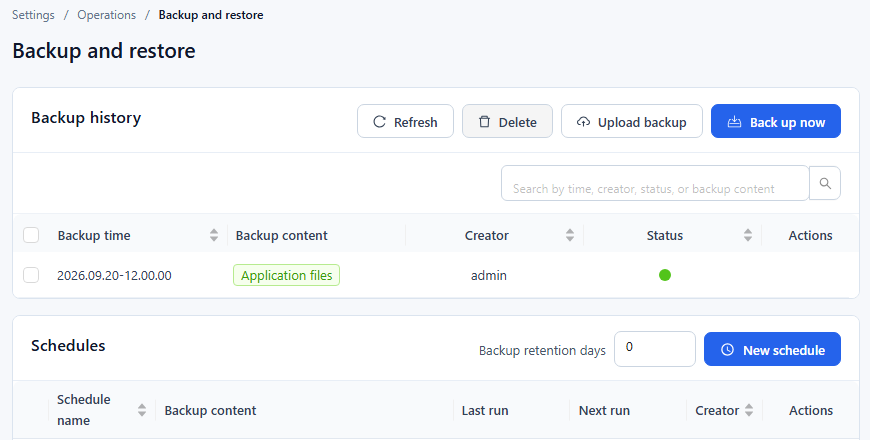The height and width of the screenshot is (440, 870).
Task: Click the Backup and restore breadcrumb item
Action: (211, 15)
